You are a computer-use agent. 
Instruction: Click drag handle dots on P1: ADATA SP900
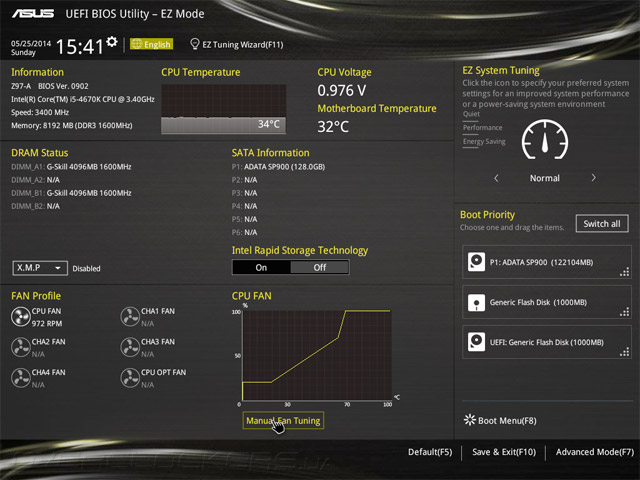tap(624, 272)
